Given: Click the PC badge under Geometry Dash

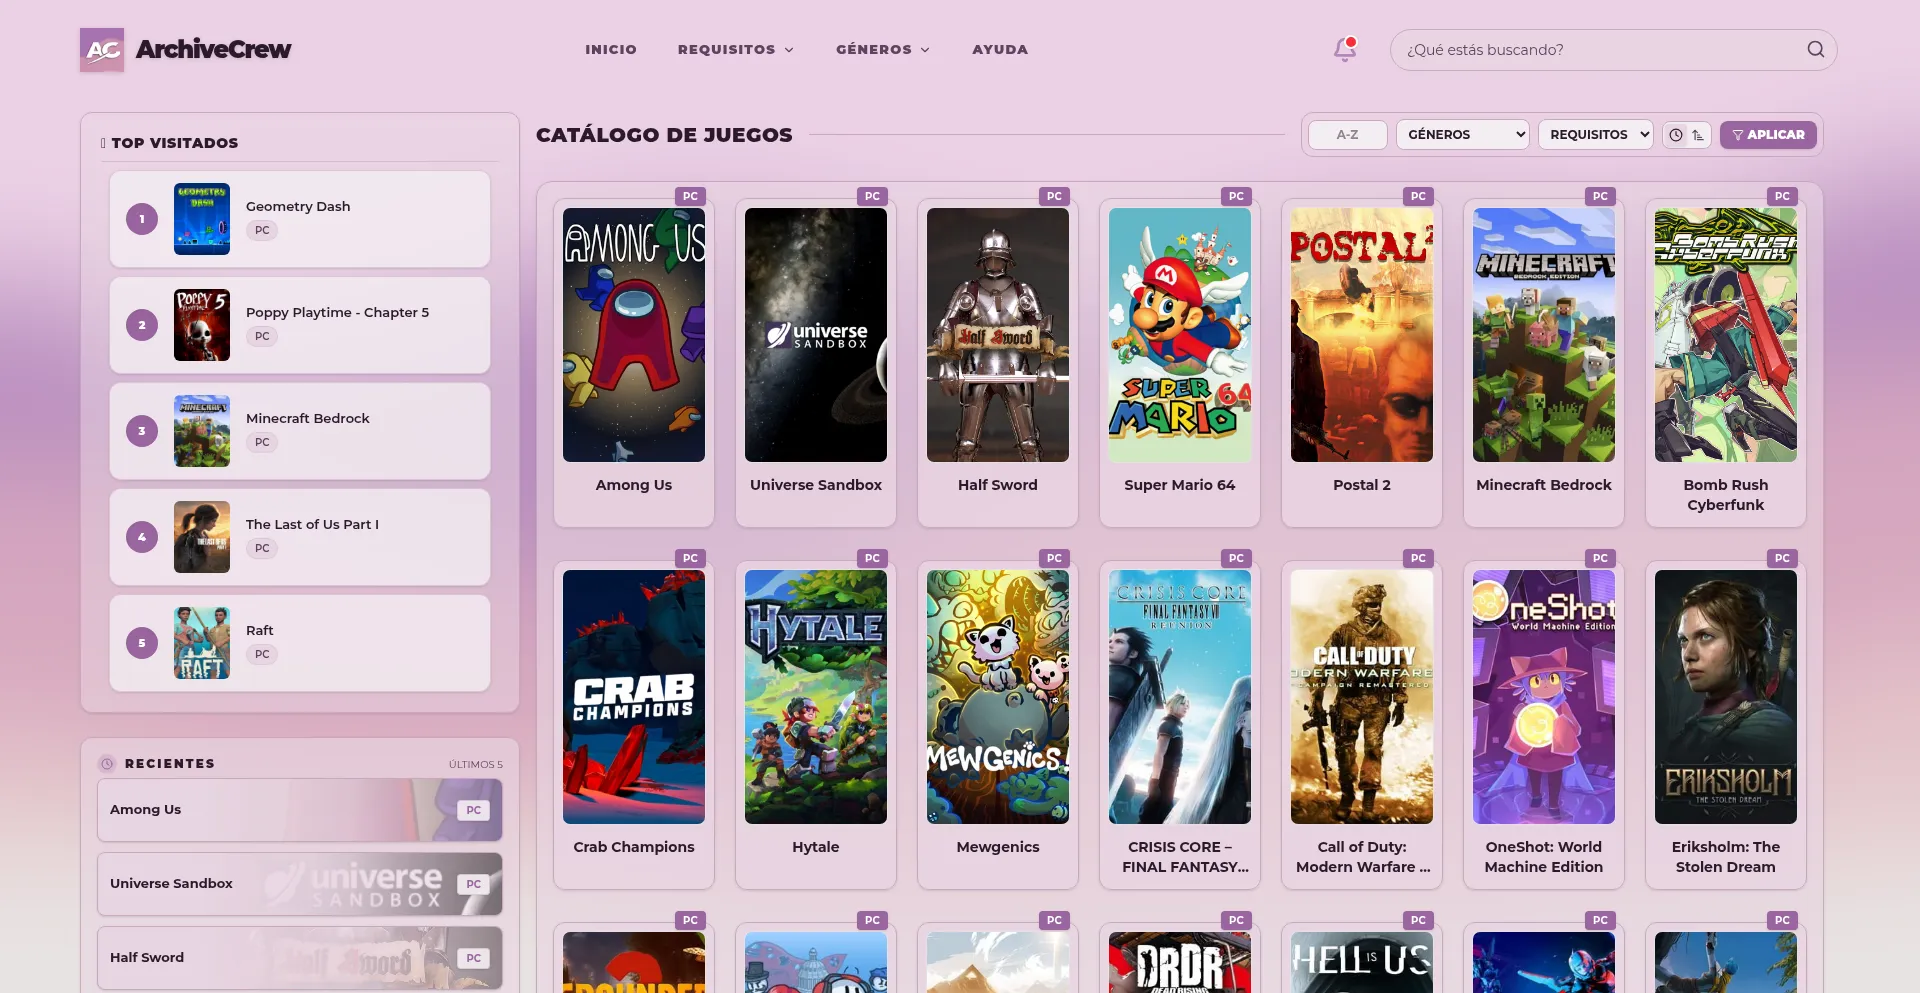Looking at the screenshot, I should click(262, 230).
